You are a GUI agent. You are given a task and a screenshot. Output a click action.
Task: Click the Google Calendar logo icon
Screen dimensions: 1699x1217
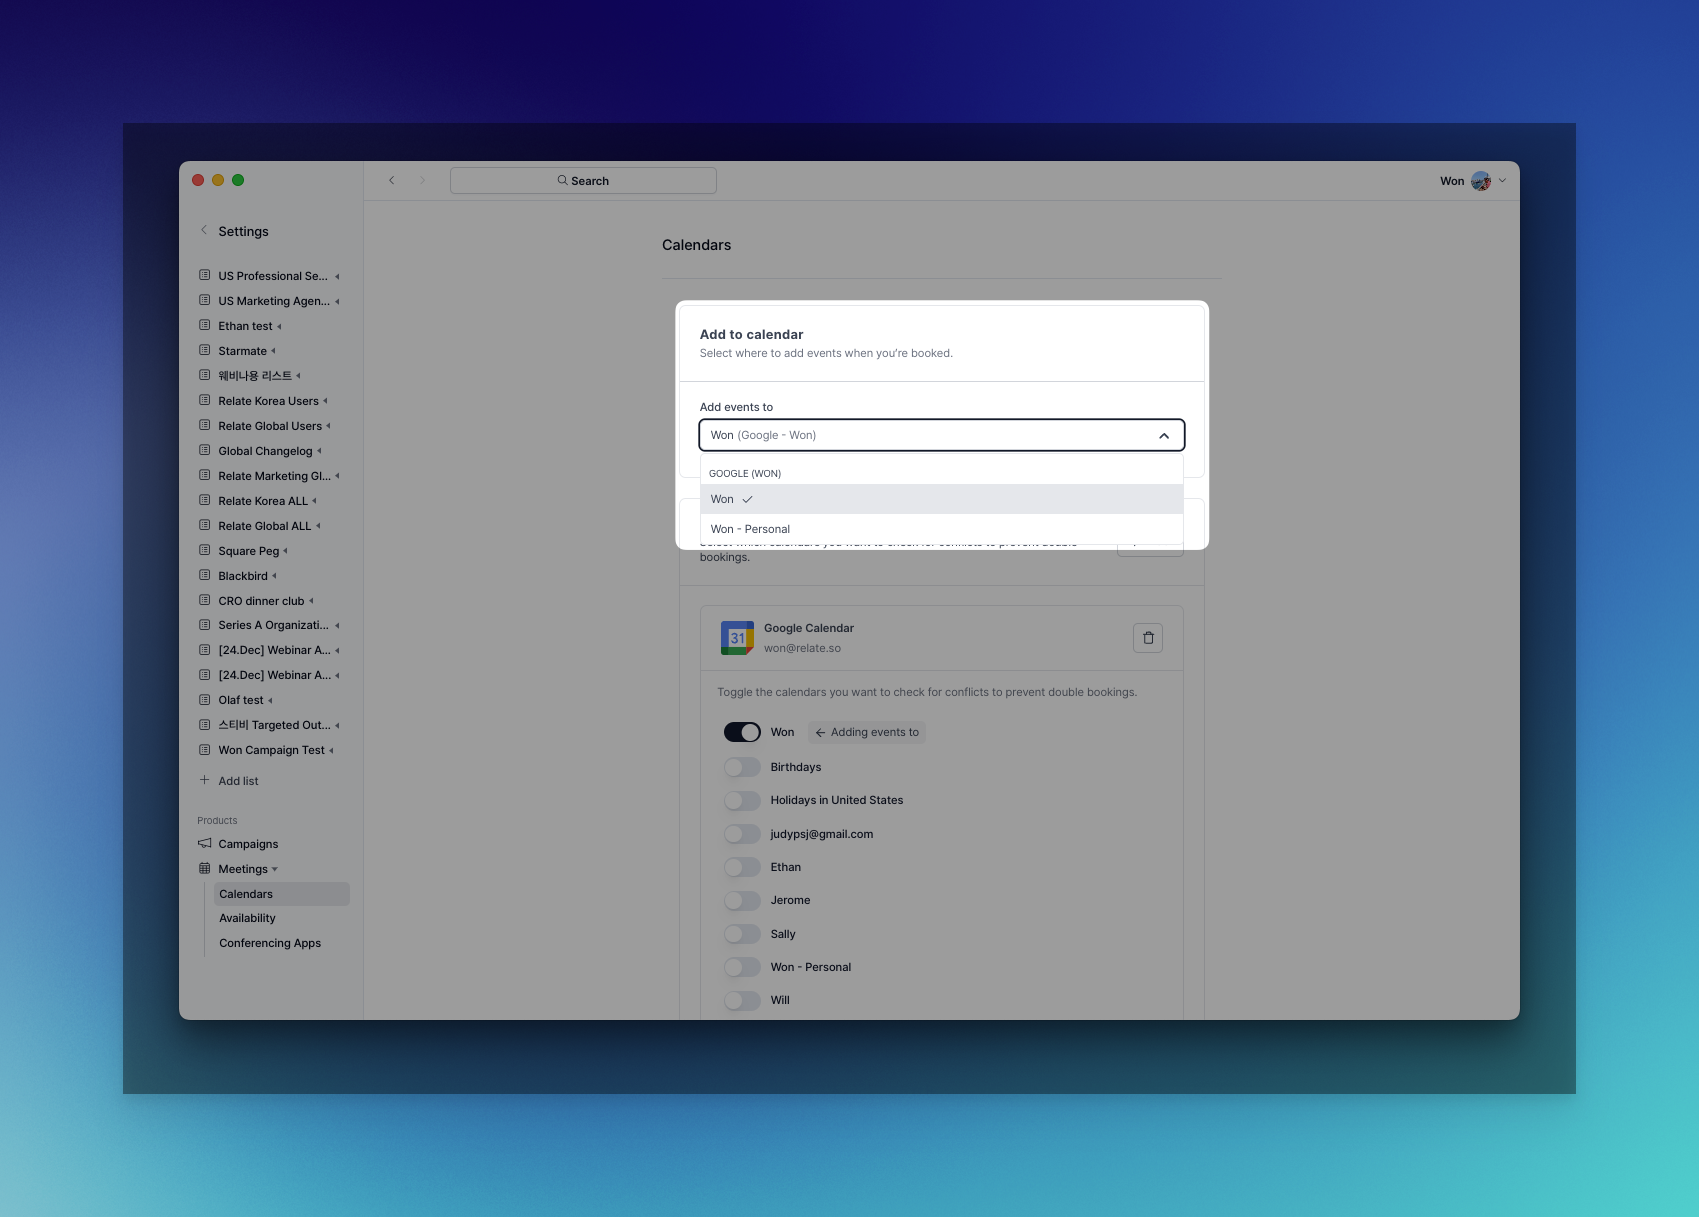click(x=737, y=638)
